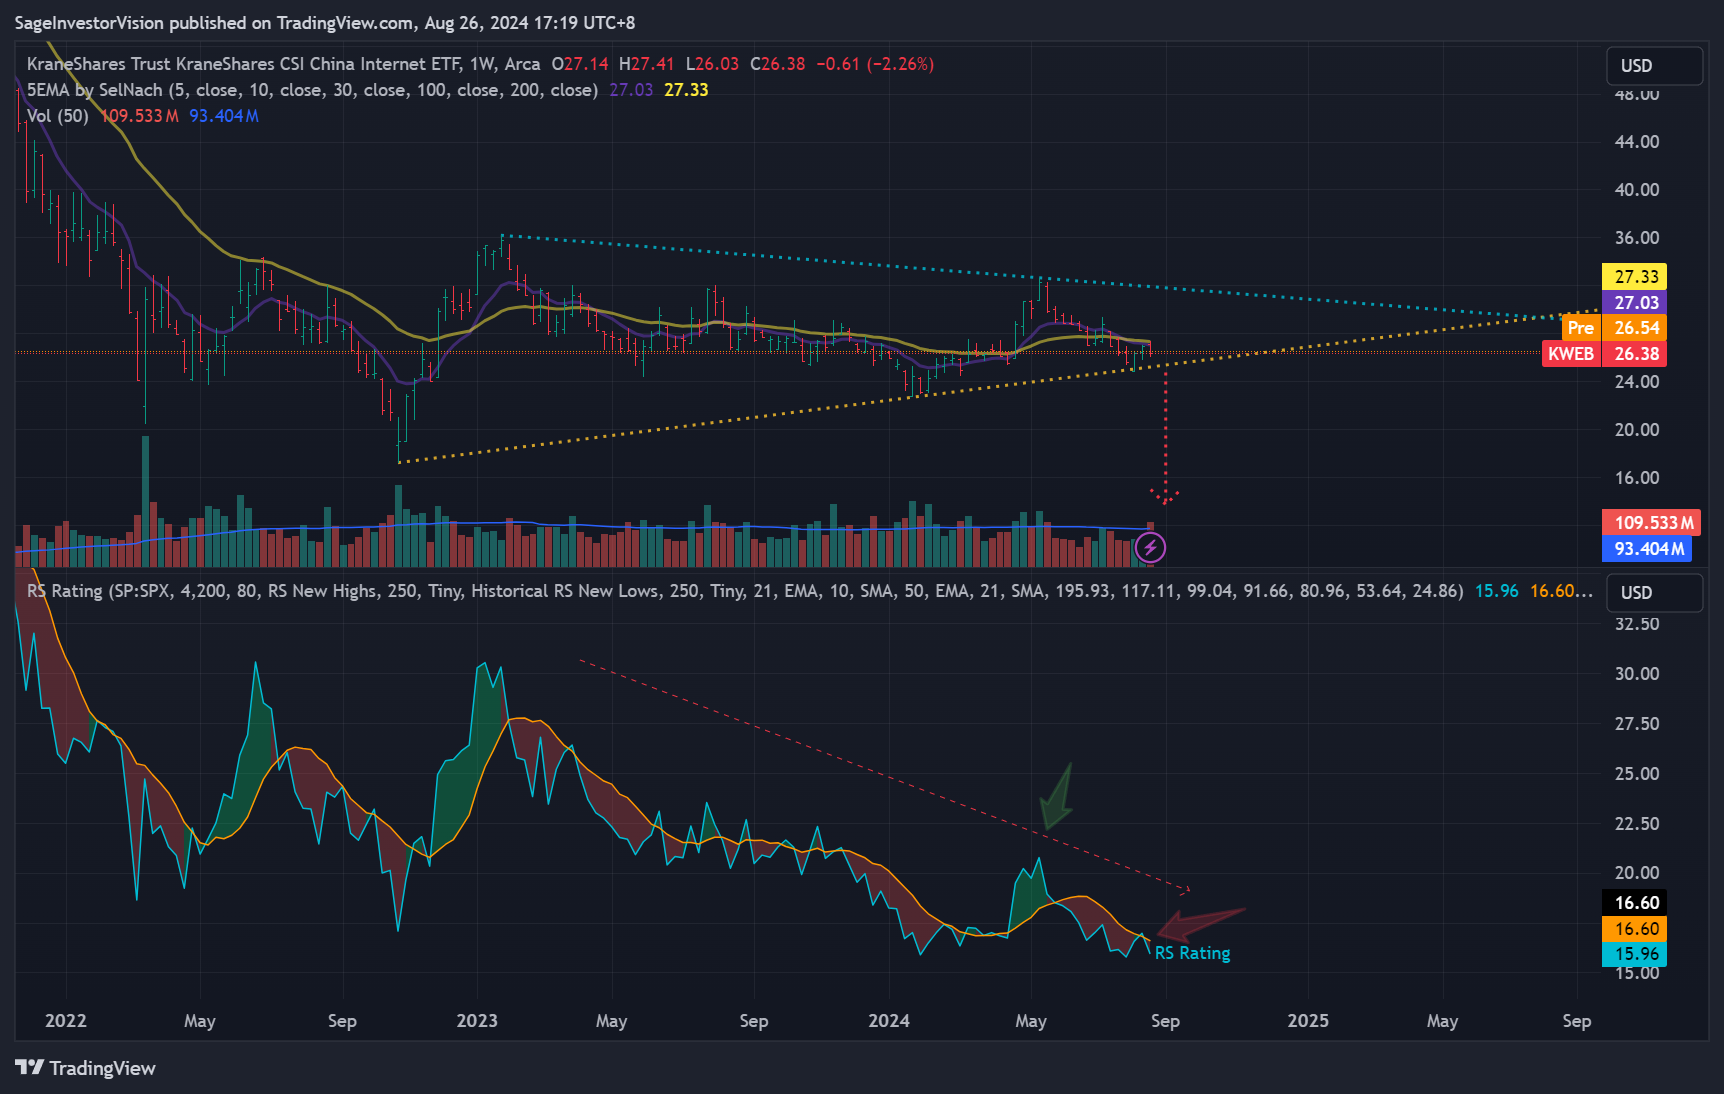
Task: Click the KWEB 26.38 price label
Action: [1604, 354]
